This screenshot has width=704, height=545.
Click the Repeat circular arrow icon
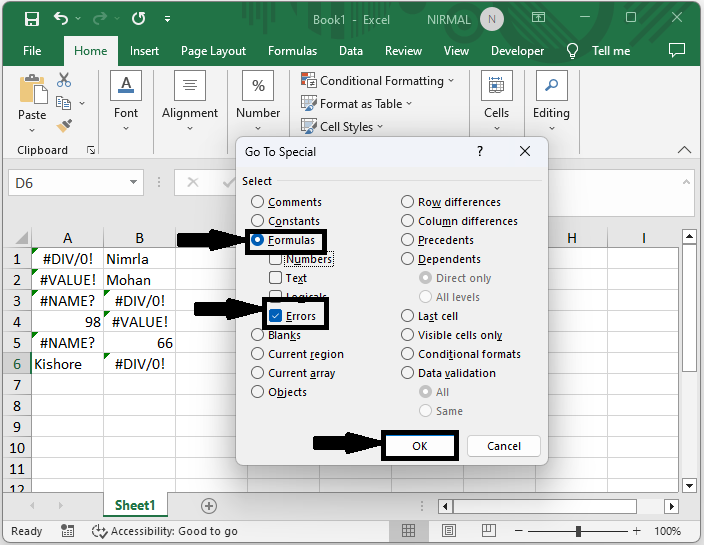coord(139,18)
